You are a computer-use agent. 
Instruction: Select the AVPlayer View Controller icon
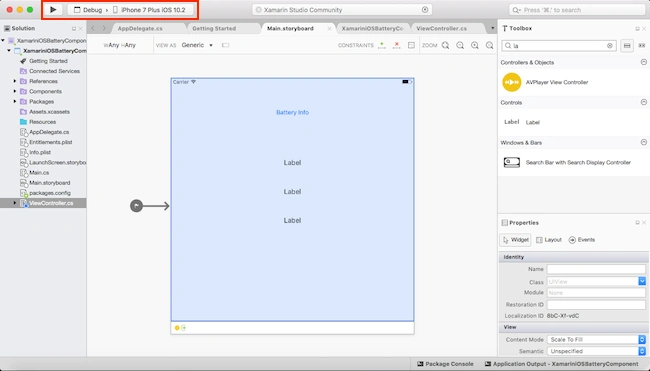coord(512,82)
